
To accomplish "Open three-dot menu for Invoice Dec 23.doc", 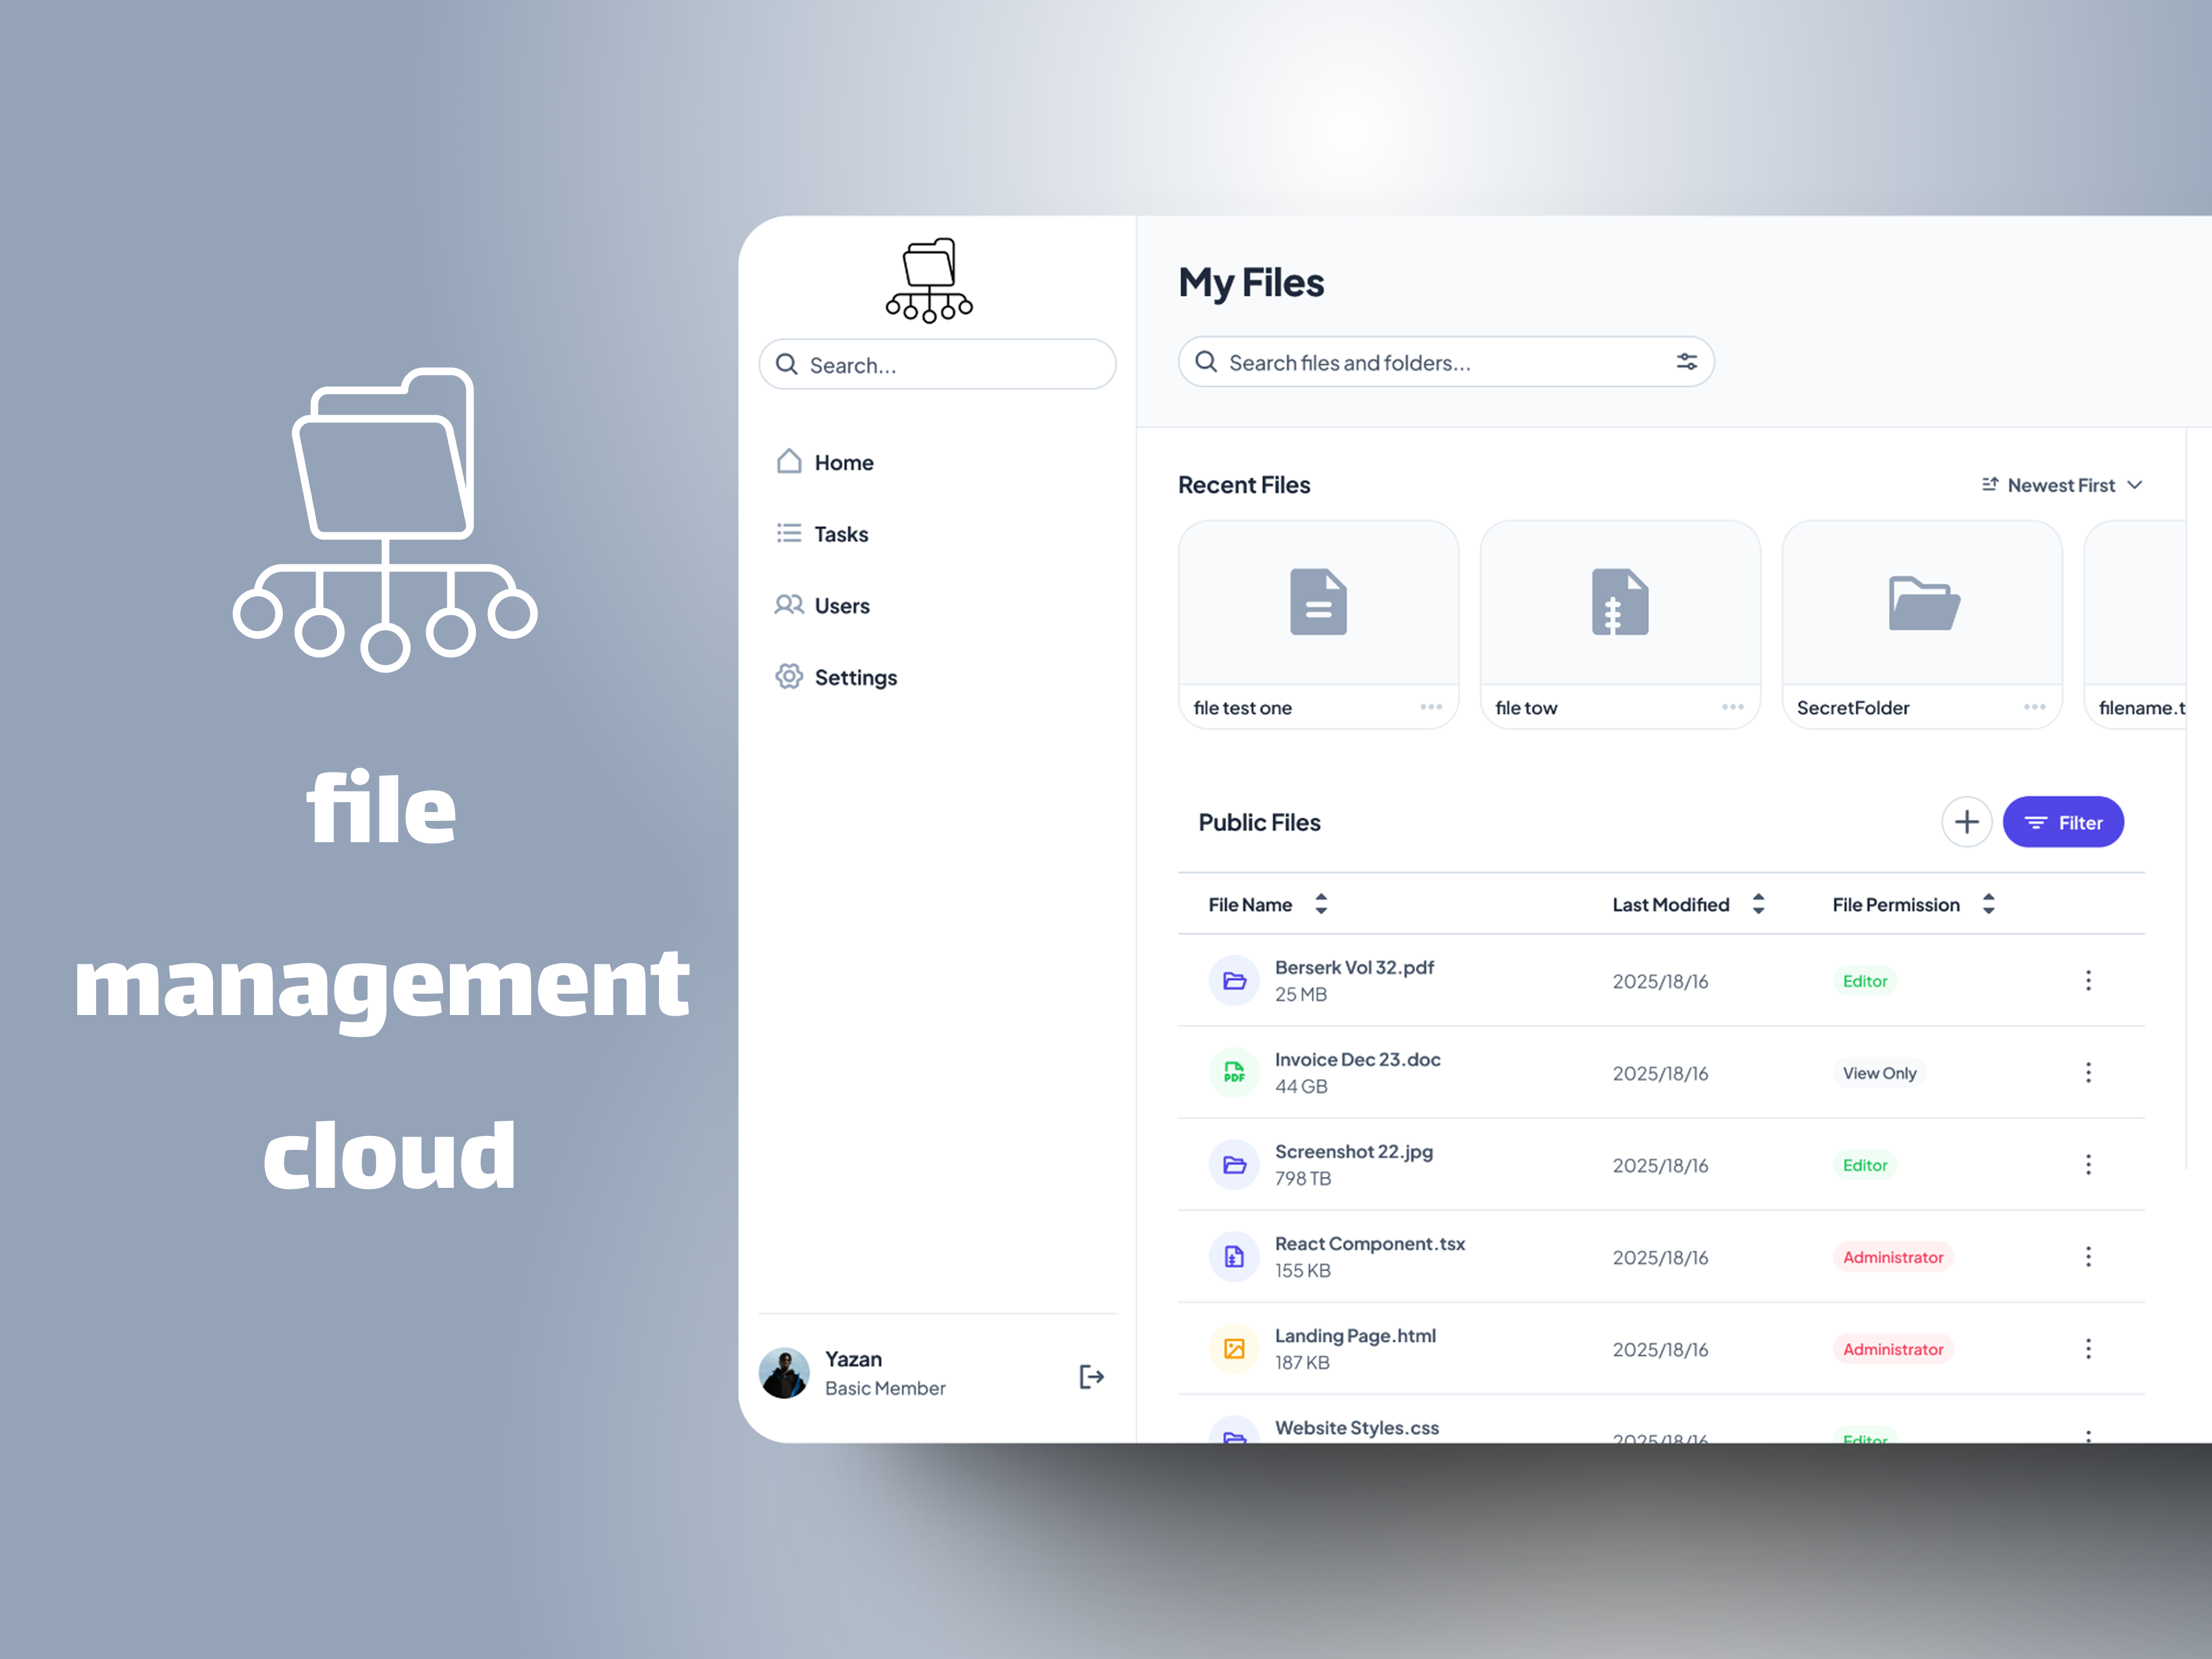I will pos(2087,1072).
